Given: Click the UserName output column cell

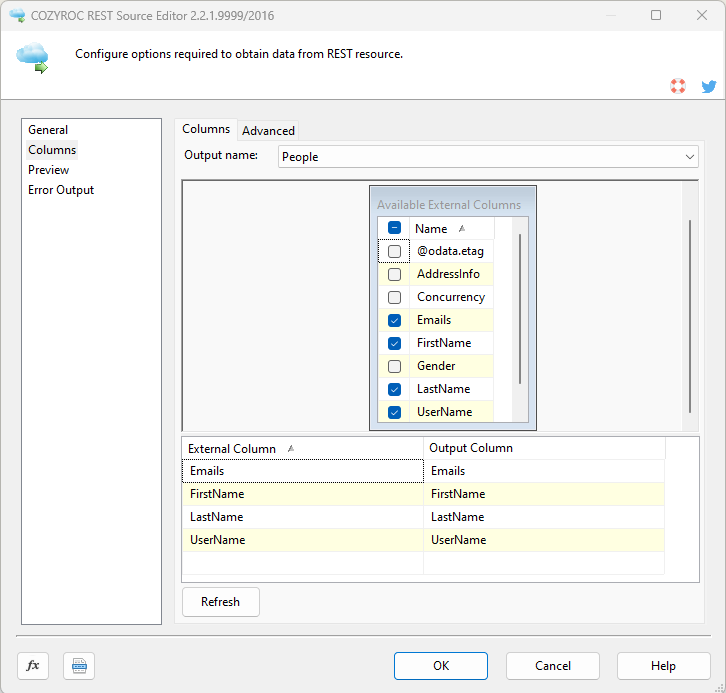Looking at the screenshot, I should click(x=544, y=540).
